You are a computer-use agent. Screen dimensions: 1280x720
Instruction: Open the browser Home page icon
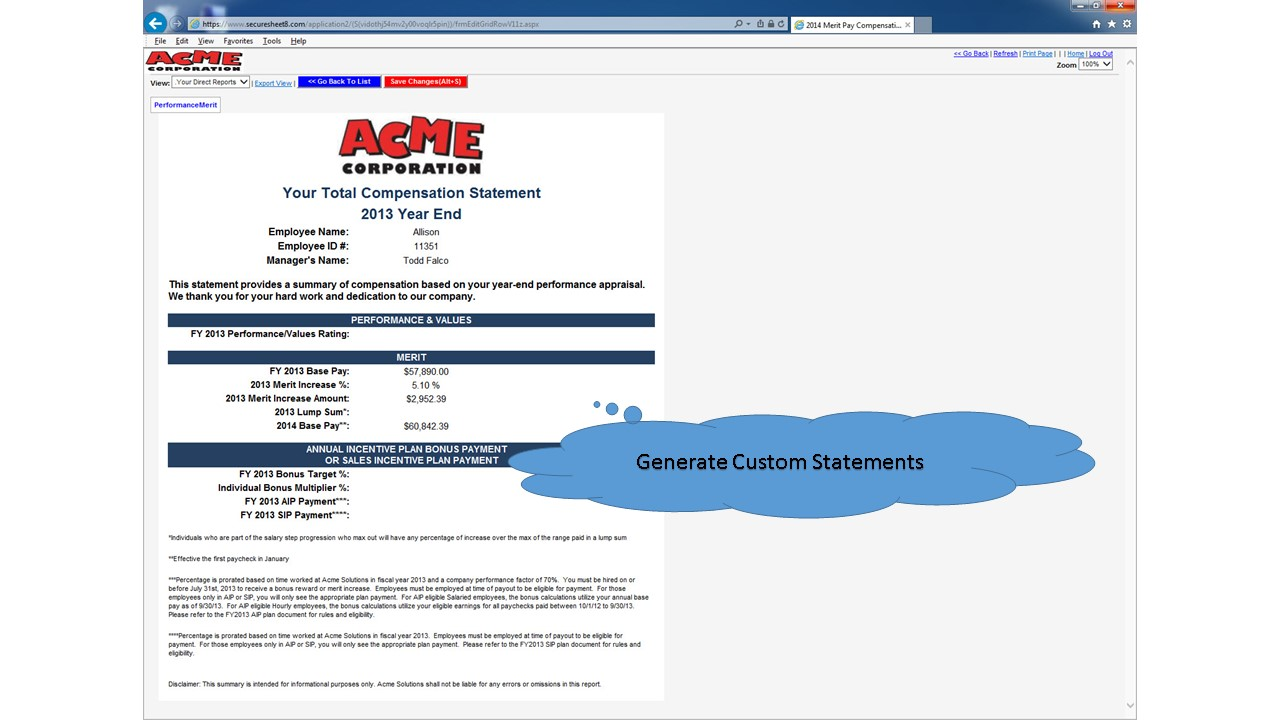[1097, 24]
